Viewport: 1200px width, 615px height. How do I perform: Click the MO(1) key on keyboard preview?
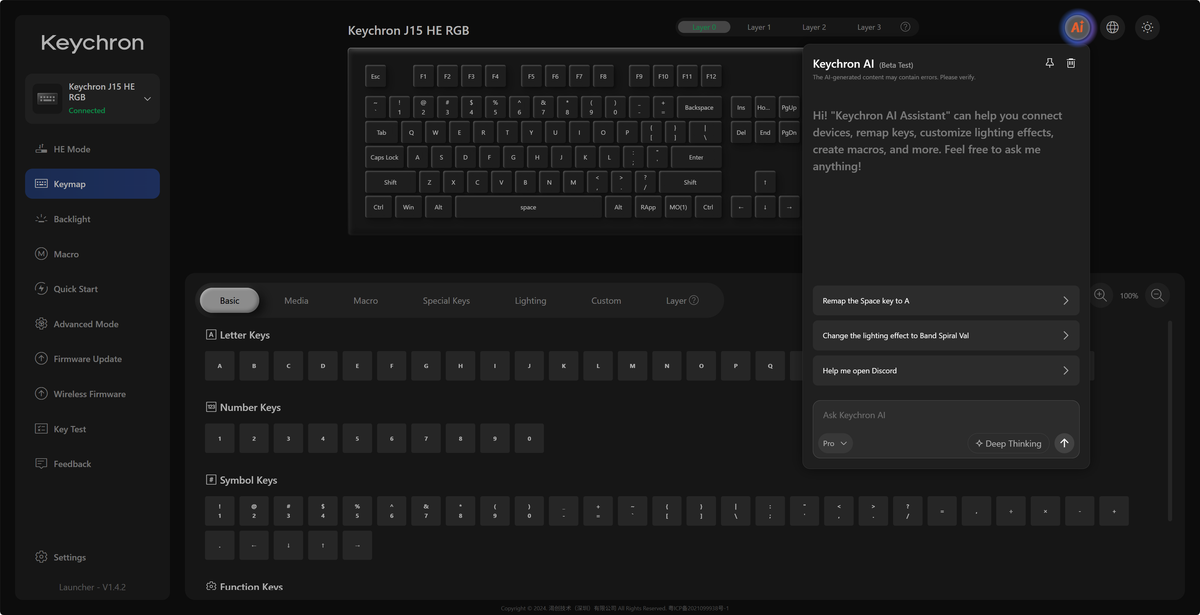678,207
